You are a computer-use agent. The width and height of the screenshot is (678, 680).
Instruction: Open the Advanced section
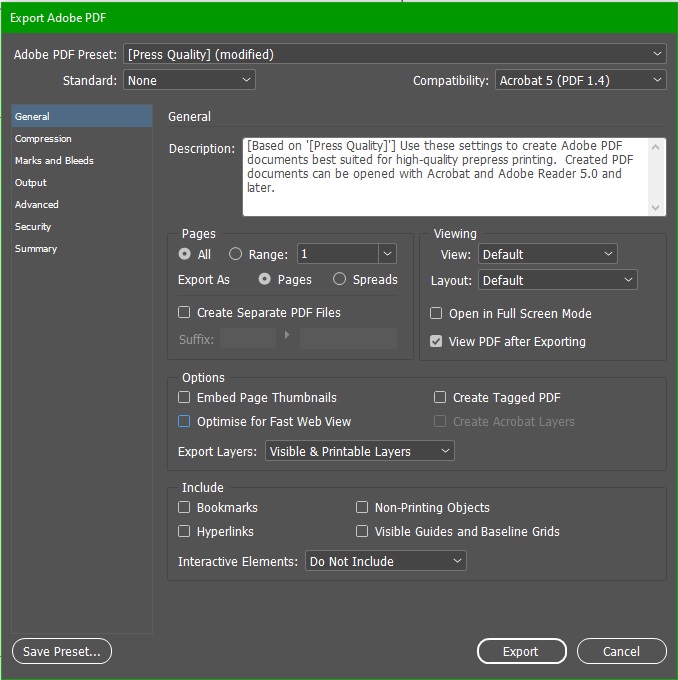coord(82,204)
